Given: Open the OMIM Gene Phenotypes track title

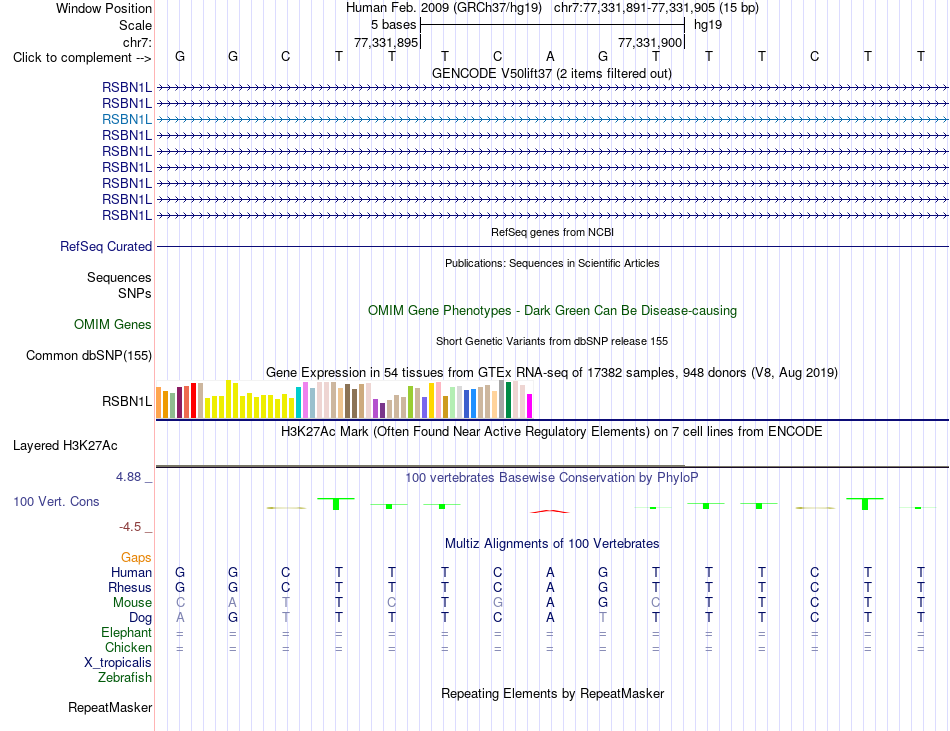Looking at the screenshot, I should [552, 311].
